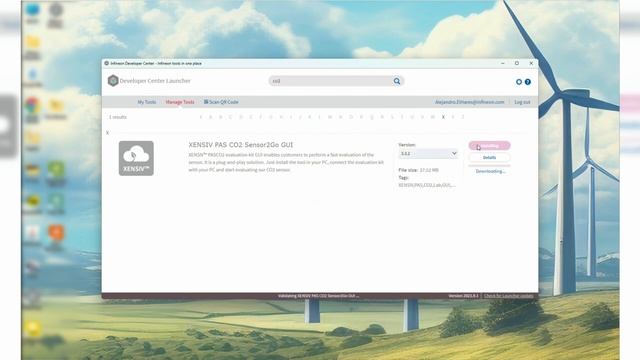Click the Tags list text
The width and height of the screenshot is (640, 360).
click(x=427, y=185)
